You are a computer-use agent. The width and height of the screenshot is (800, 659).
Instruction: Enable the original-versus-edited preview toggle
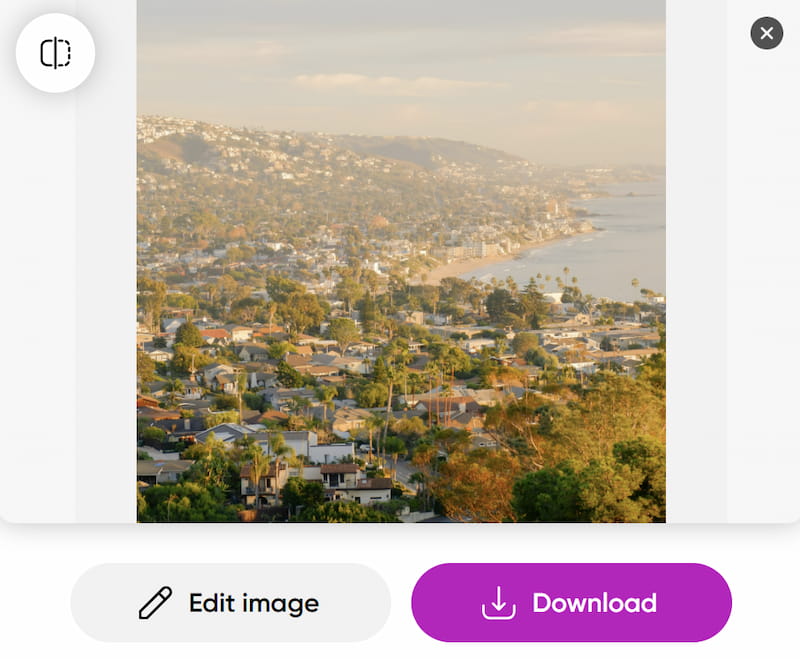click(x=55, y=55)
